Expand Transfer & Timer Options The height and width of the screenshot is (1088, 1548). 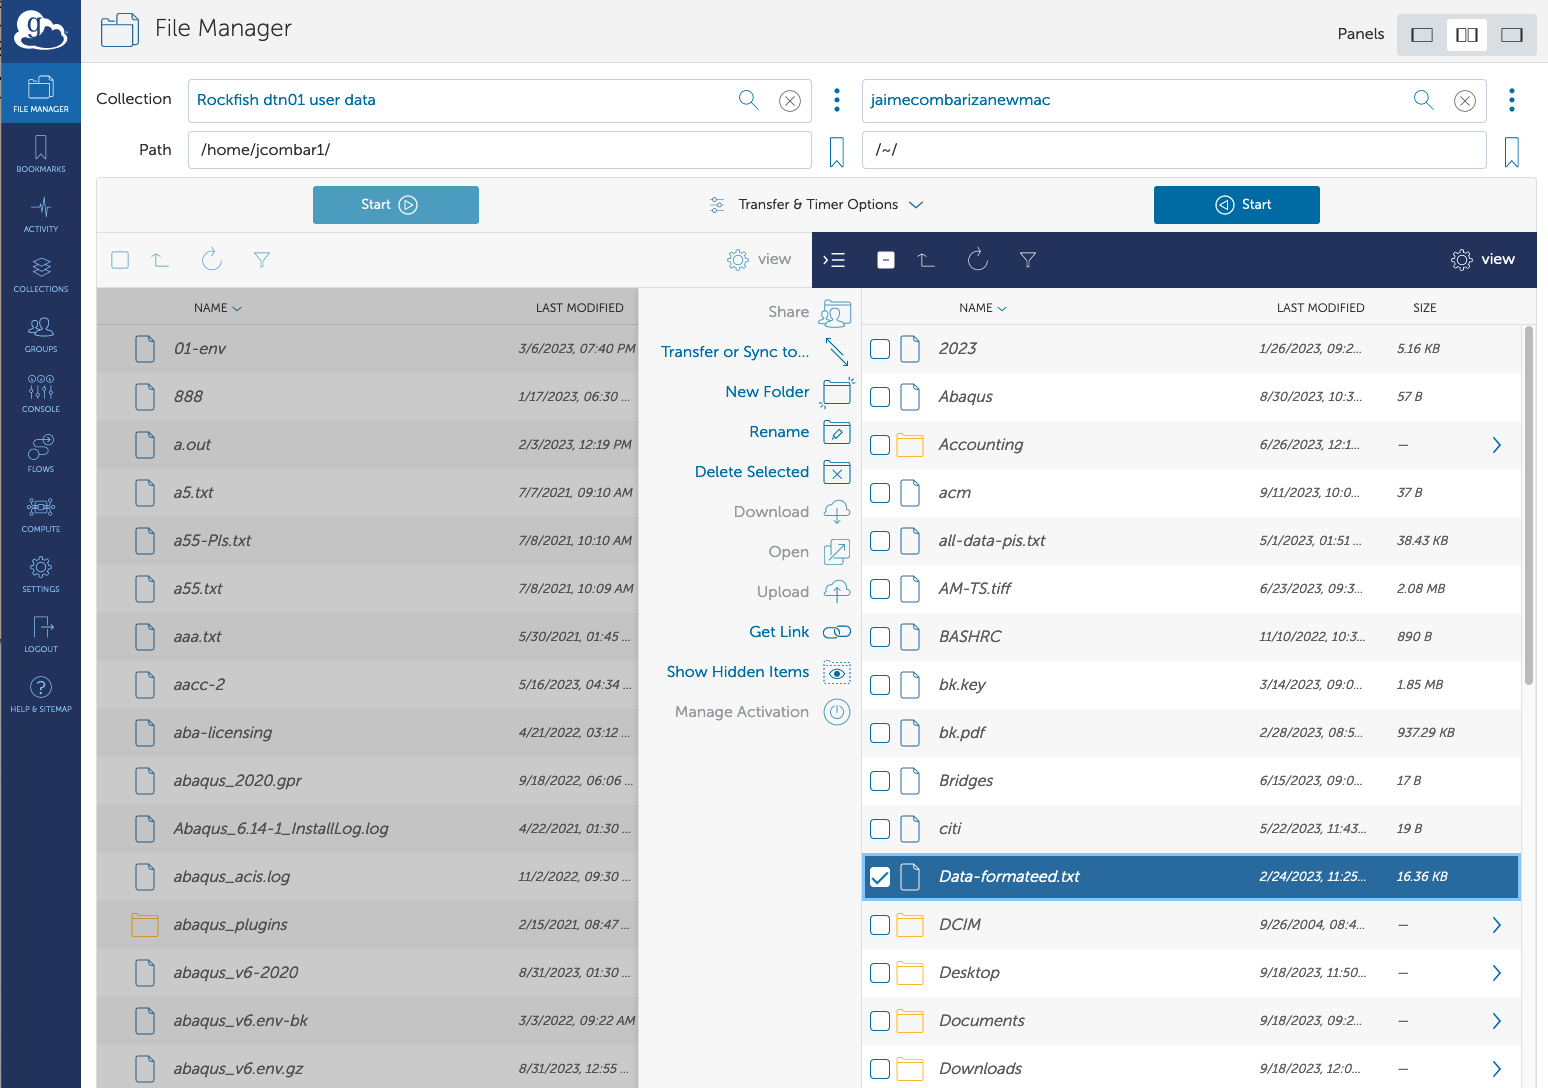[818, 205]
